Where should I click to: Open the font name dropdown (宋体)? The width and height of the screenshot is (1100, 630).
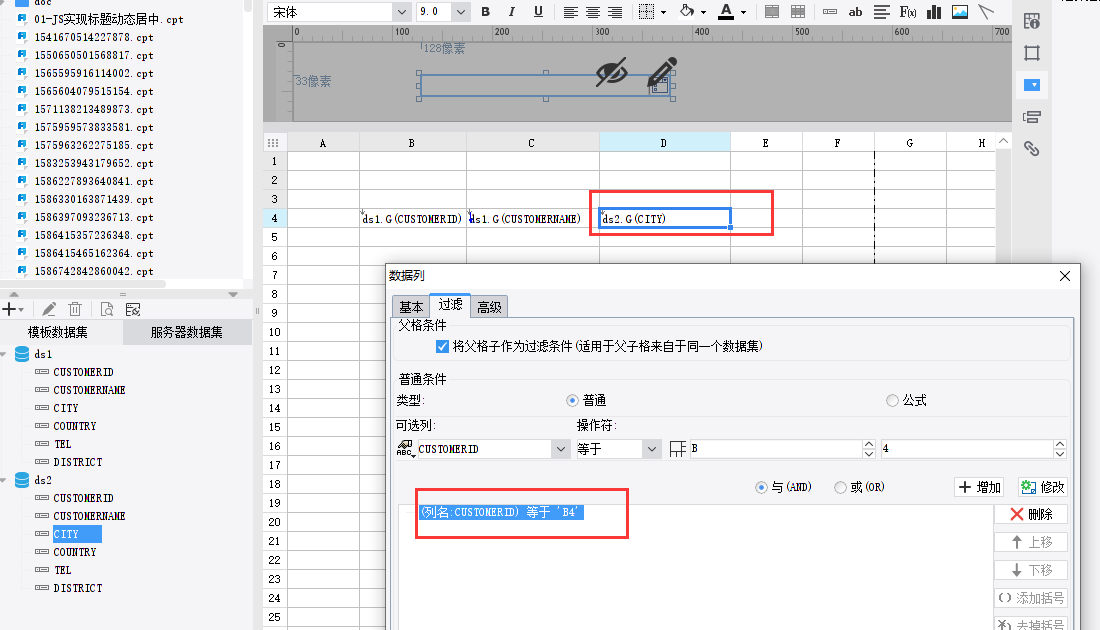(401, 12)
